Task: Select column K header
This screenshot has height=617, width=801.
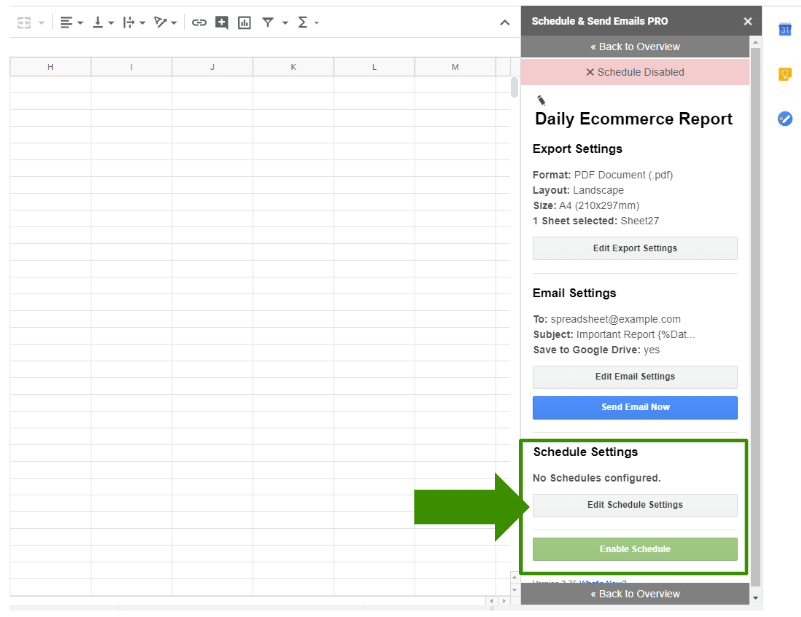Action: [x=293, y=67]
